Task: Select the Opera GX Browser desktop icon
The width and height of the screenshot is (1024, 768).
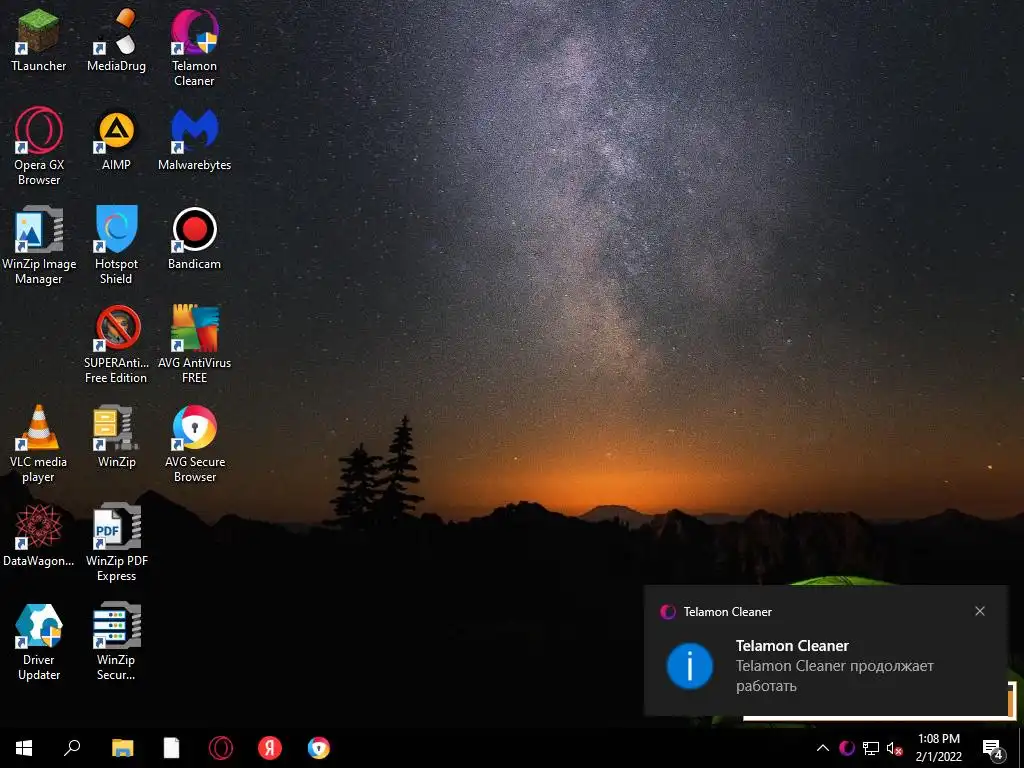Action: 39,146
